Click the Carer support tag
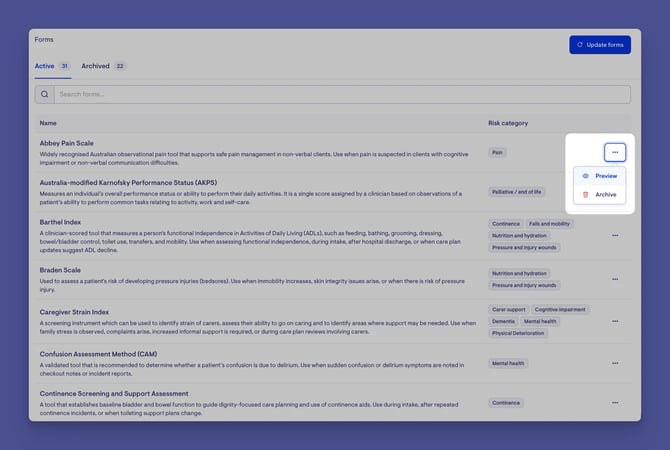This screenshot has height=450, width=670. [508, 309]
